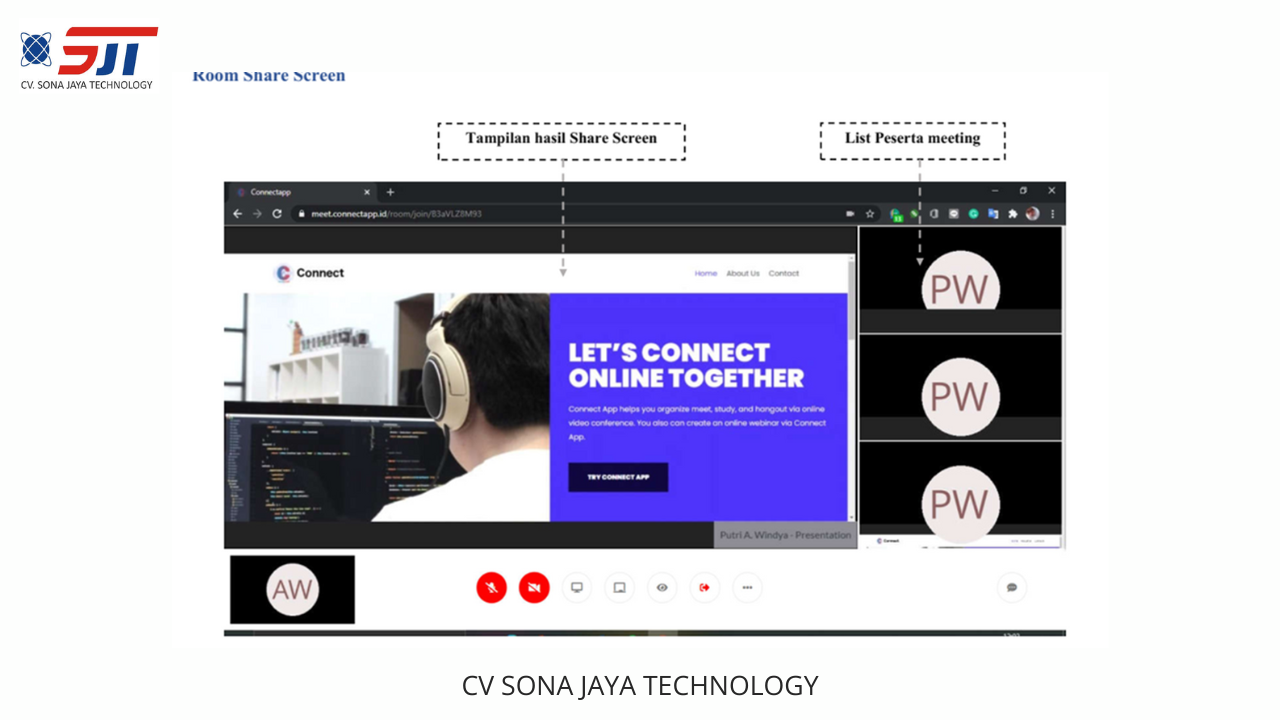Click the browser back arrow

click(238, 214)
